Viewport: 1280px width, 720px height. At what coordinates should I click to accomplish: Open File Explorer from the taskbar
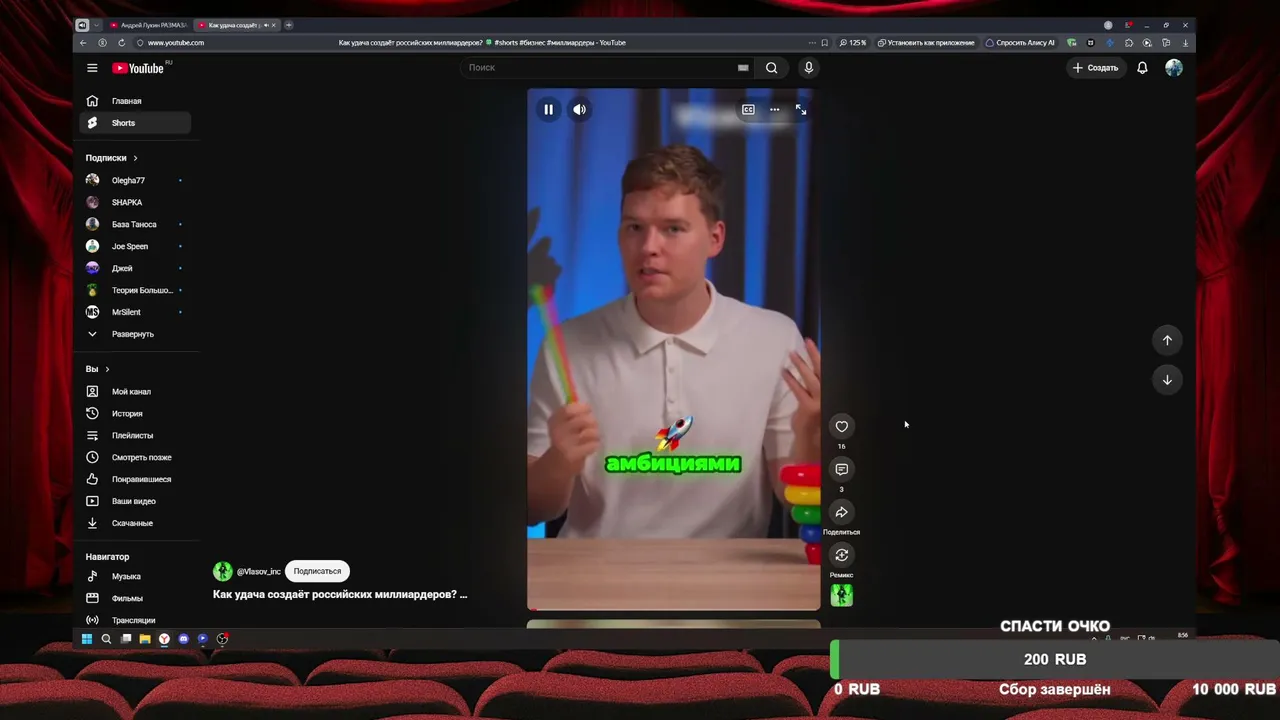pos(145,639)
